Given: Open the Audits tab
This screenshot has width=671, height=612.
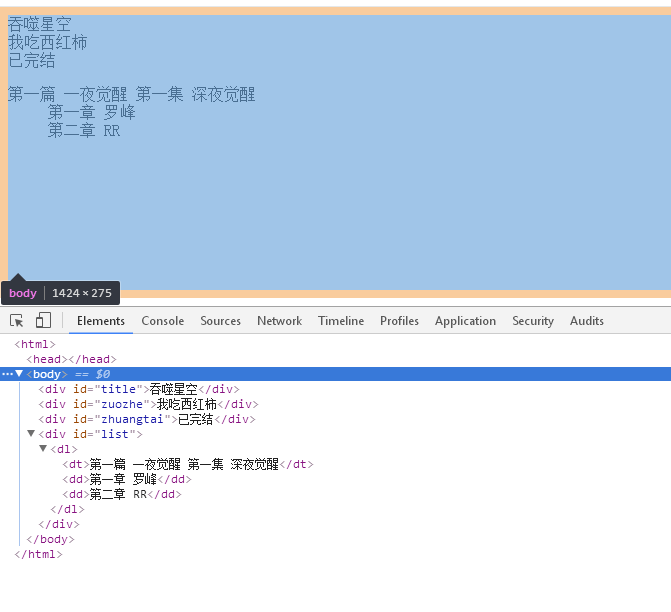Looking at the screenshot, I should pos(586,321).
